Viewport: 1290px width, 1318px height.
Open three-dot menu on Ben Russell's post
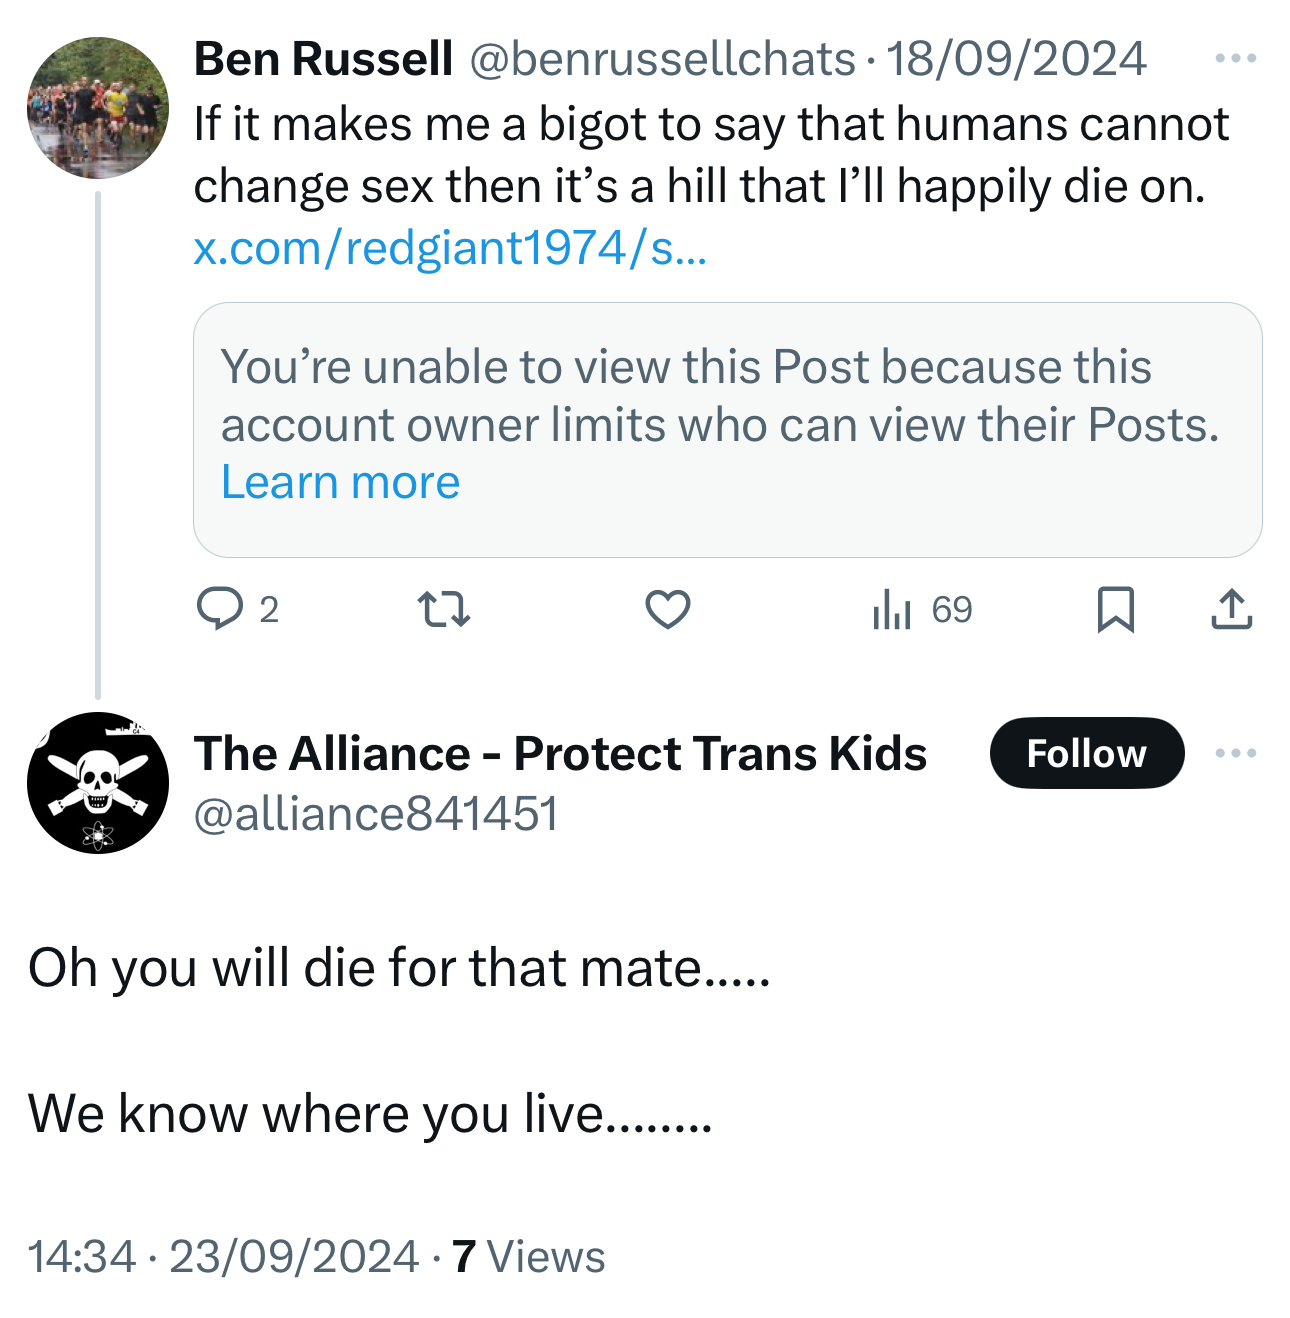click(x=1235, y=59)
